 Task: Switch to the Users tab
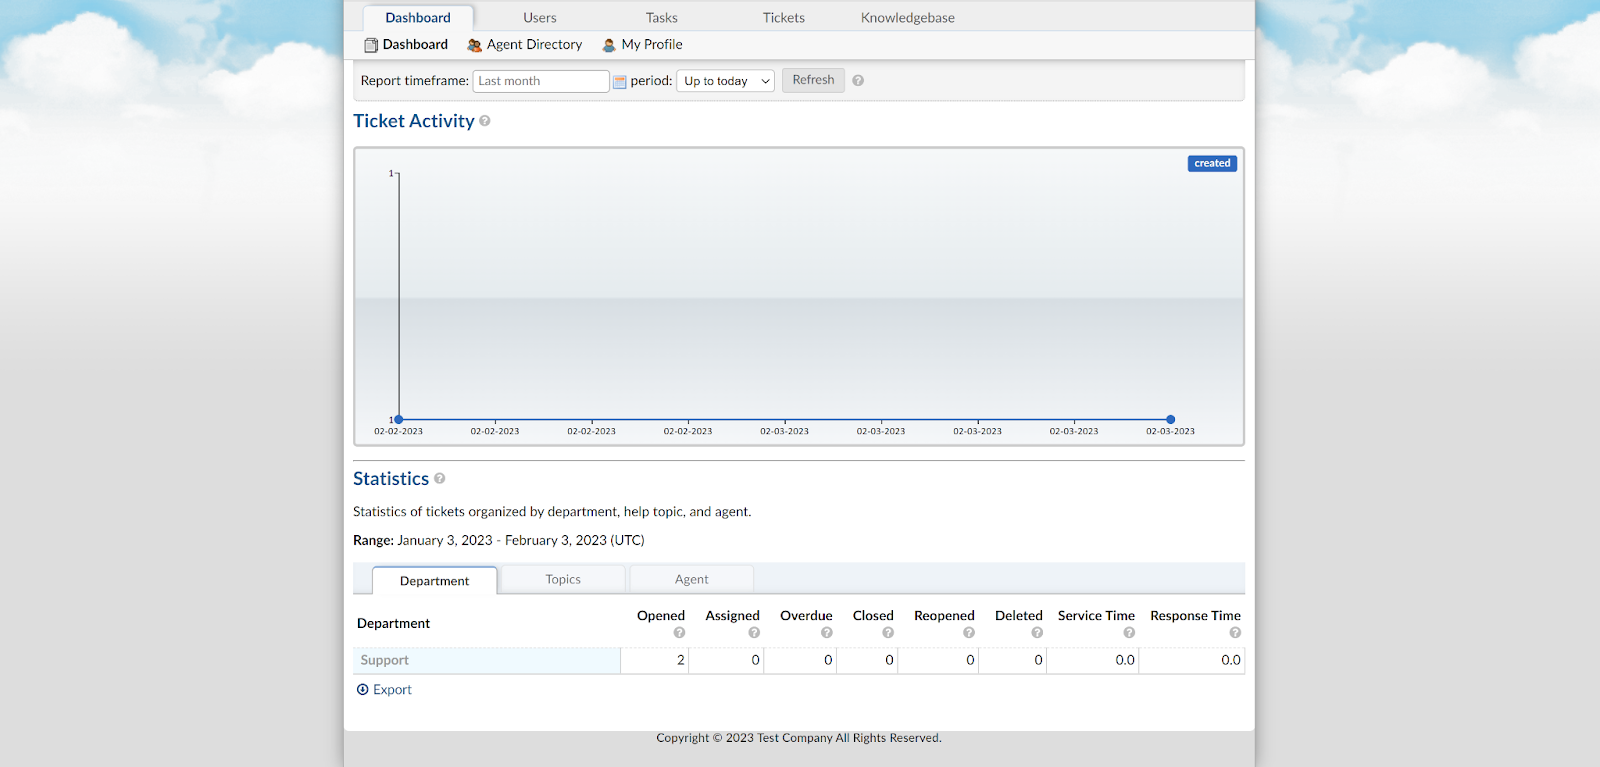(539, 18)
